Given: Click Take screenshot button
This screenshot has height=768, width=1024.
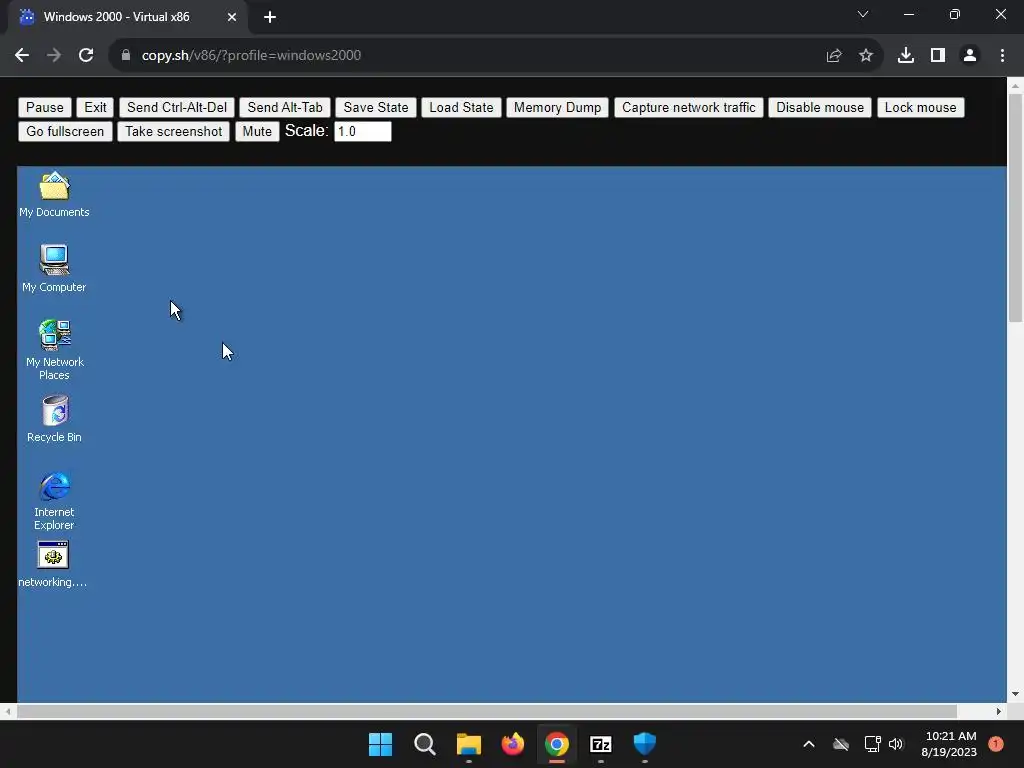Looking at the screenshot, I should (x=174, y=131).
